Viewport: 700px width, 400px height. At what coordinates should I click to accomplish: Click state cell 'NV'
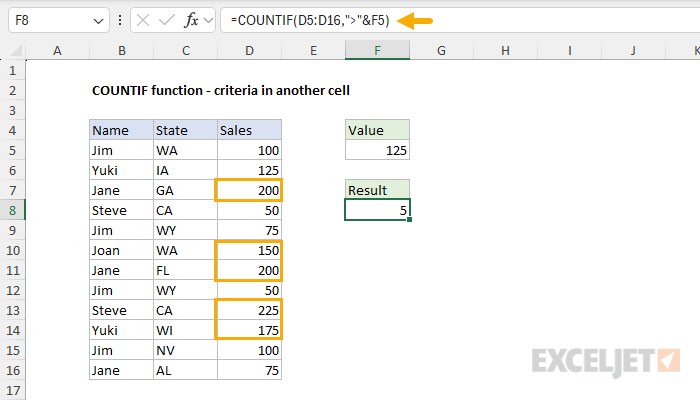click(186, 350)
